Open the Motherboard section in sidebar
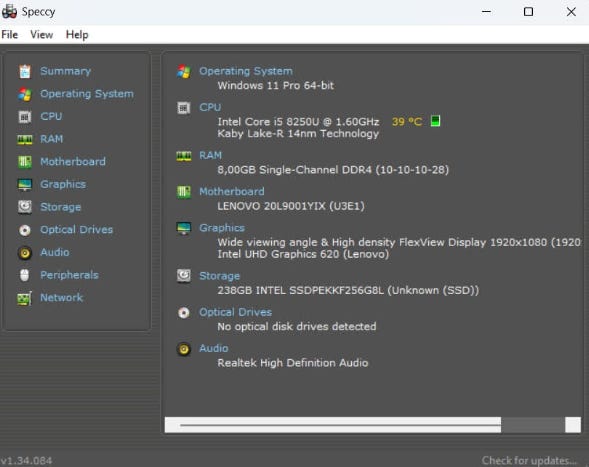This screenshot has height=467, width=589. pos(73,162)
